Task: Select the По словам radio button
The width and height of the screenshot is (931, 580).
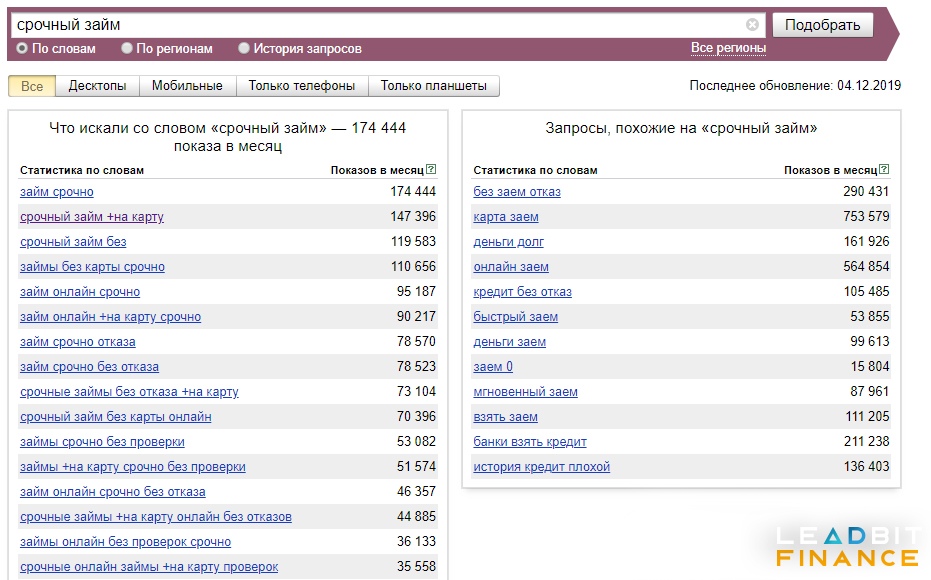Action: (22, 48)
